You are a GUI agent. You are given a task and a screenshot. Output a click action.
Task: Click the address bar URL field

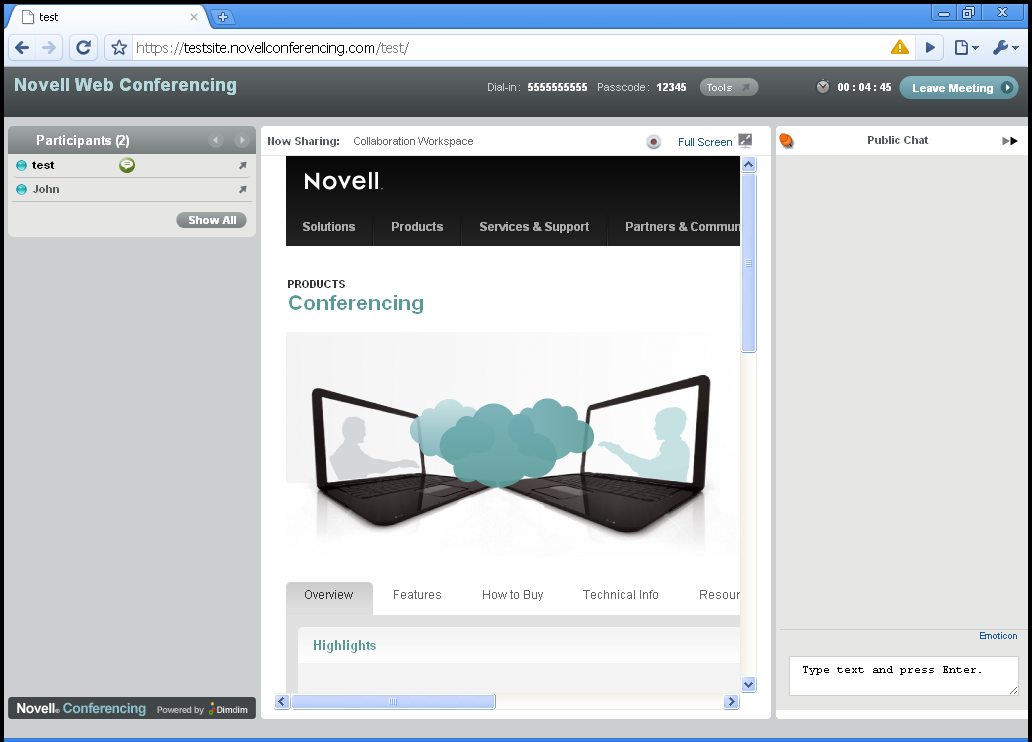tap(510, 48)
